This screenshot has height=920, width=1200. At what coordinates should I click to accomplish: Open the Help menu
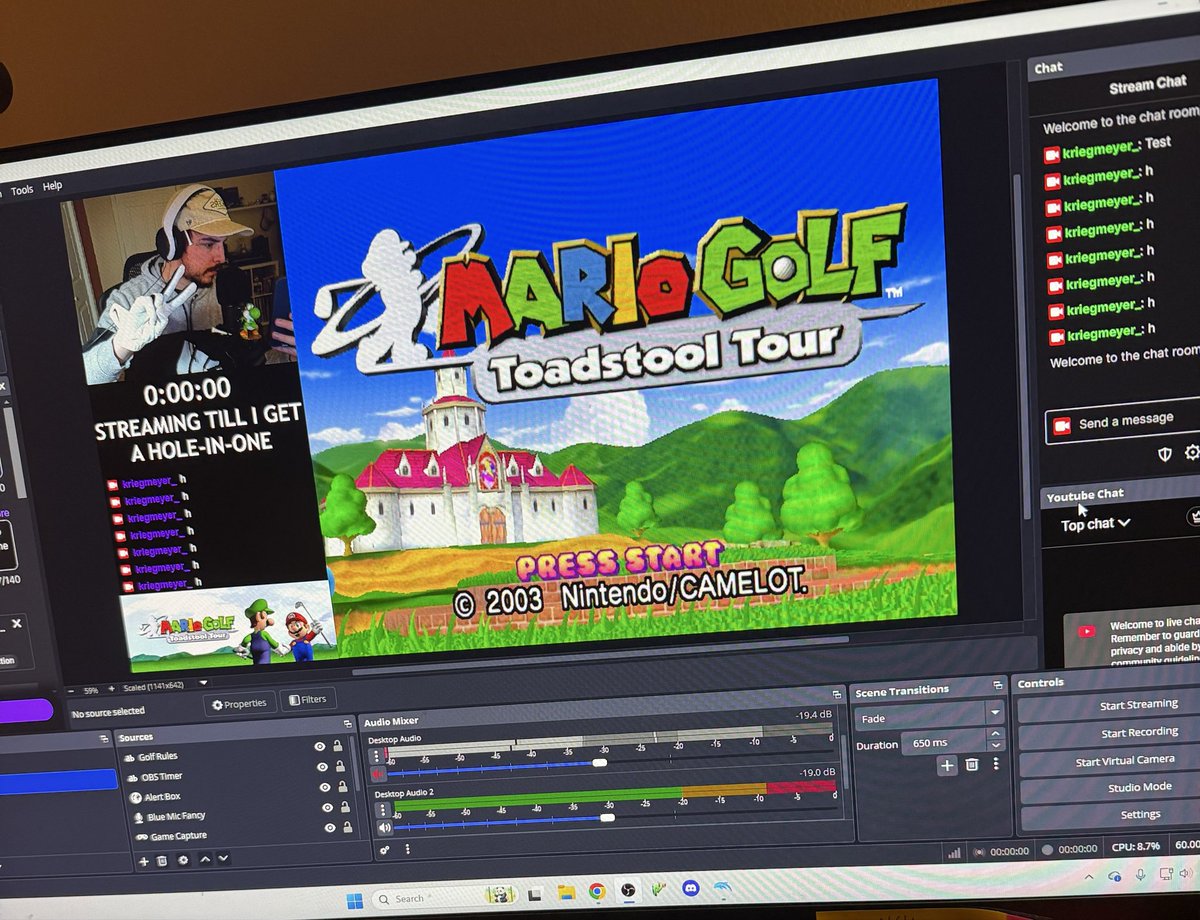pos(52,186)
